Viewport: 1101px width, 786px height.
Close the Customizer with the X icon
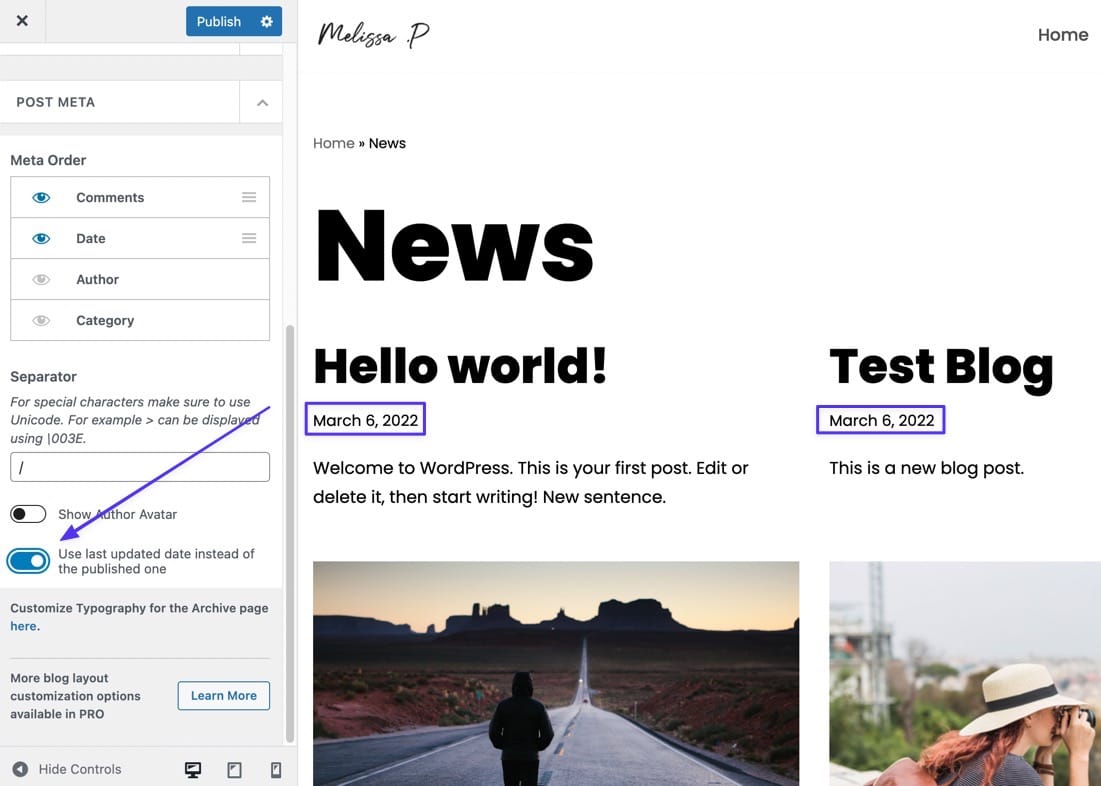click(x=22, y=21)
